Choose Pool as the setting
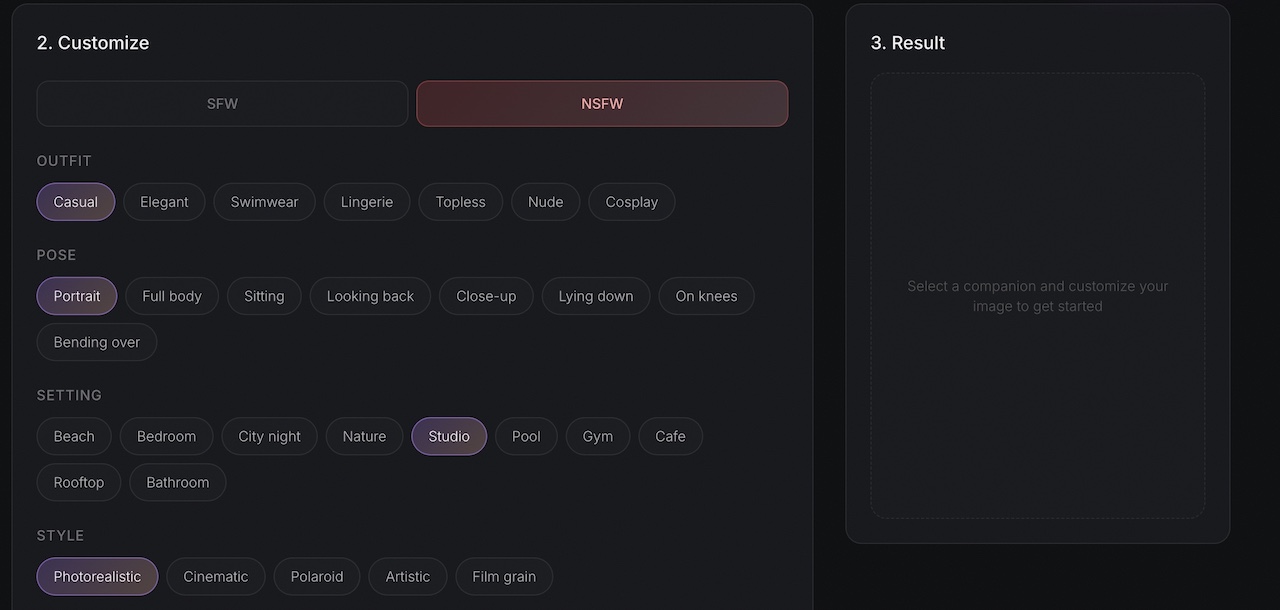The width and height of the screenshot is (1280, 610). pos(526,436)
